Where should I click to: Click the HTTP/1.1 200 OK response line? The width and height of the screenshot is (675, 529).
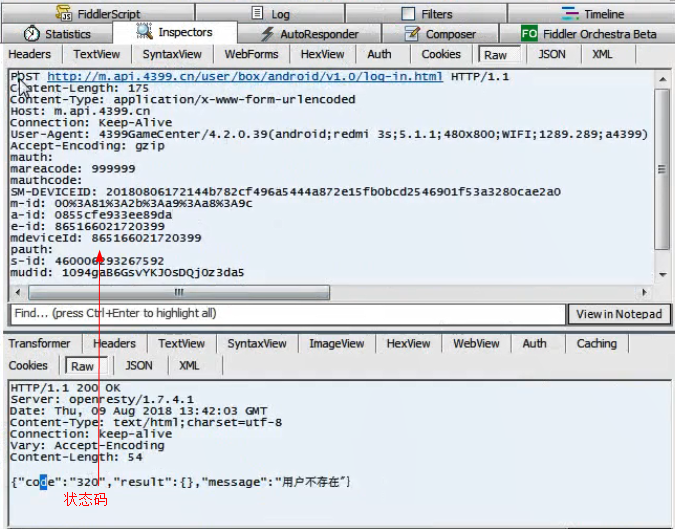click(65, 388)
